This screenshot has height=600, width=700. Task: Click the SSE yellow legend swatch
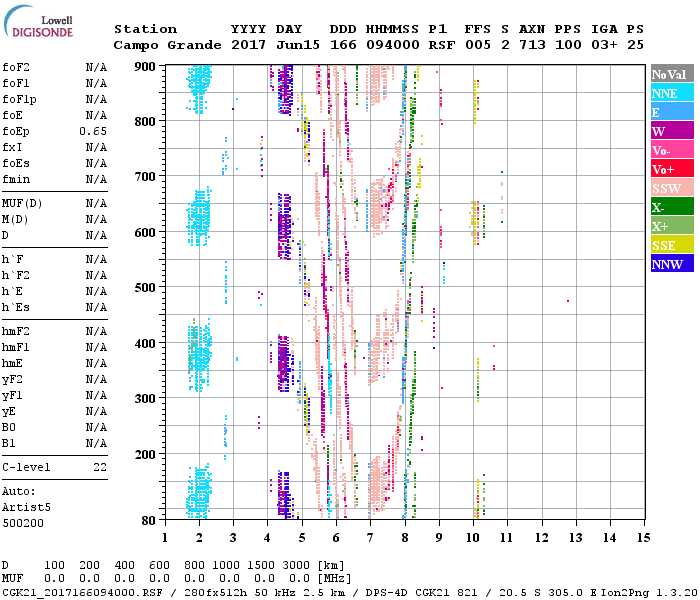tap(671, 246)
